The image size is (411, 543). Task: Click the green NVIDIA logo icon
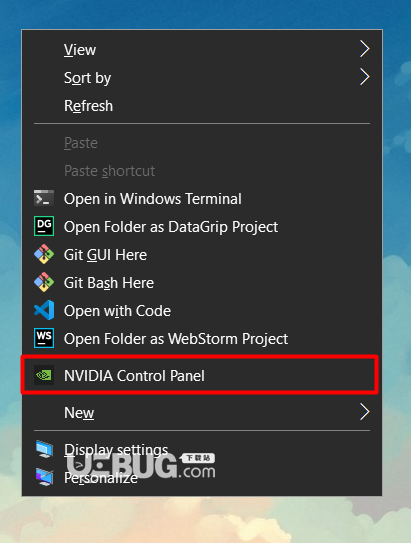click(44, 375)
